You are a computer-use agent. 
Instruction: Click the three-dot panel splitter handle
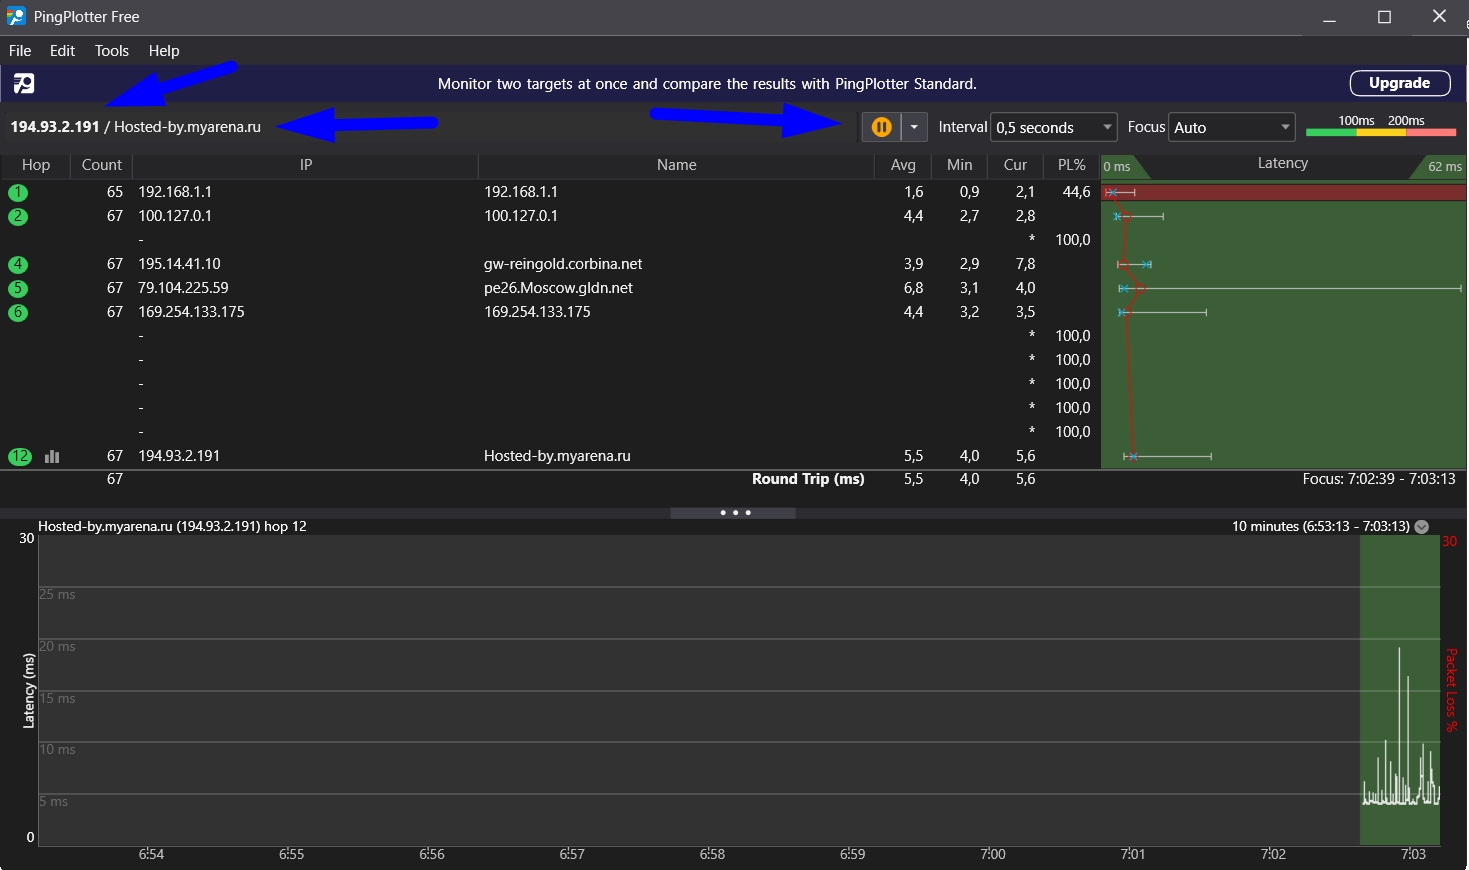point(734,513)
